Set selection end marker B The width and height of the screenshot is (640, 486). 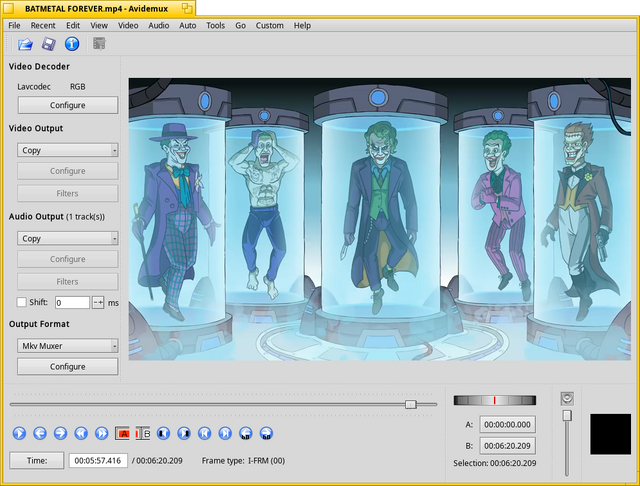[143, 433]
